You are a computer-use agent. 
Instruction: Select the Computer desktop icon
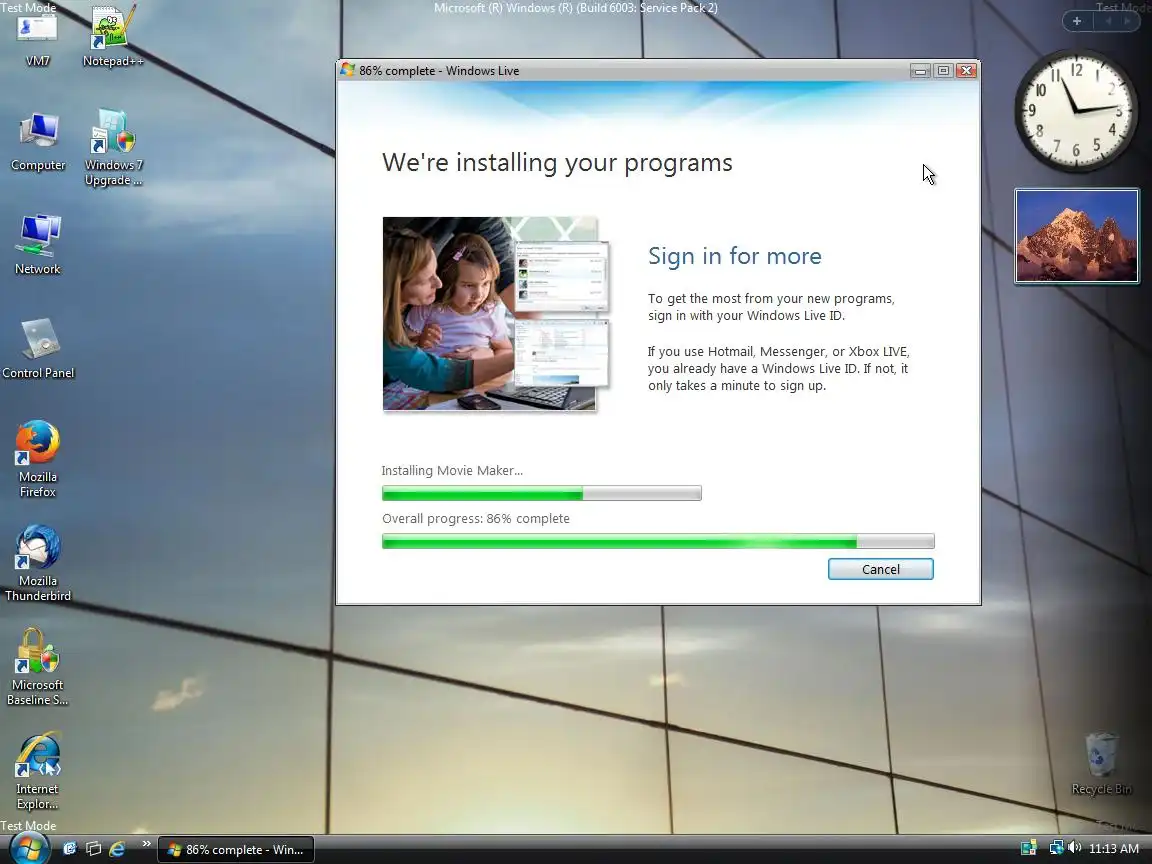(x=37, y=143)
